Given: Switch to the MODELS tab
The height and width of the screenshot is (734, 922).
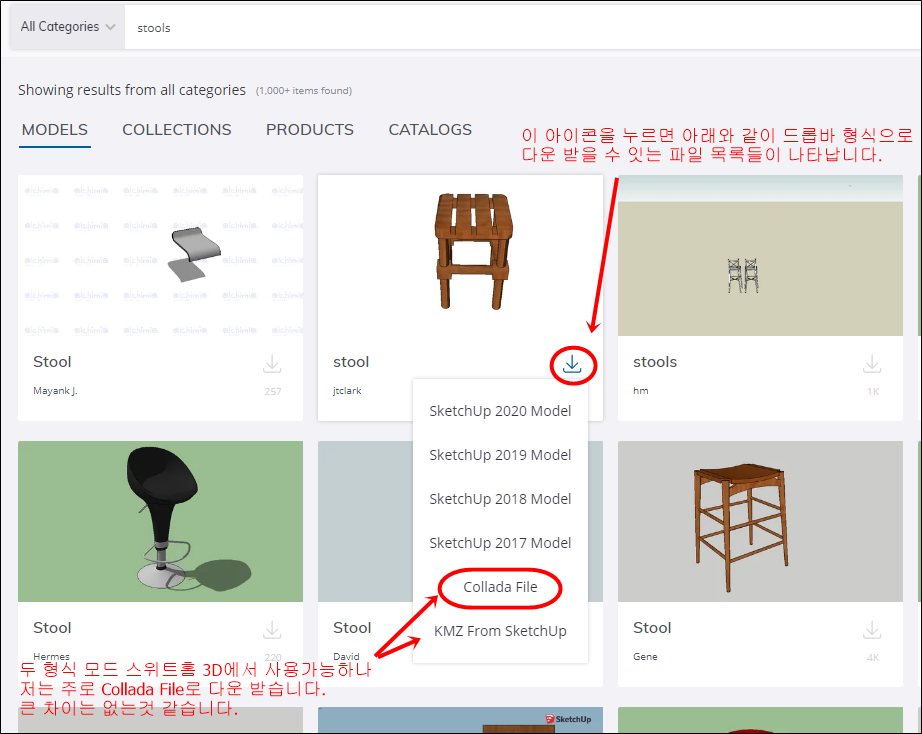Looking at the screenshot, I should [x=55, y=129].
